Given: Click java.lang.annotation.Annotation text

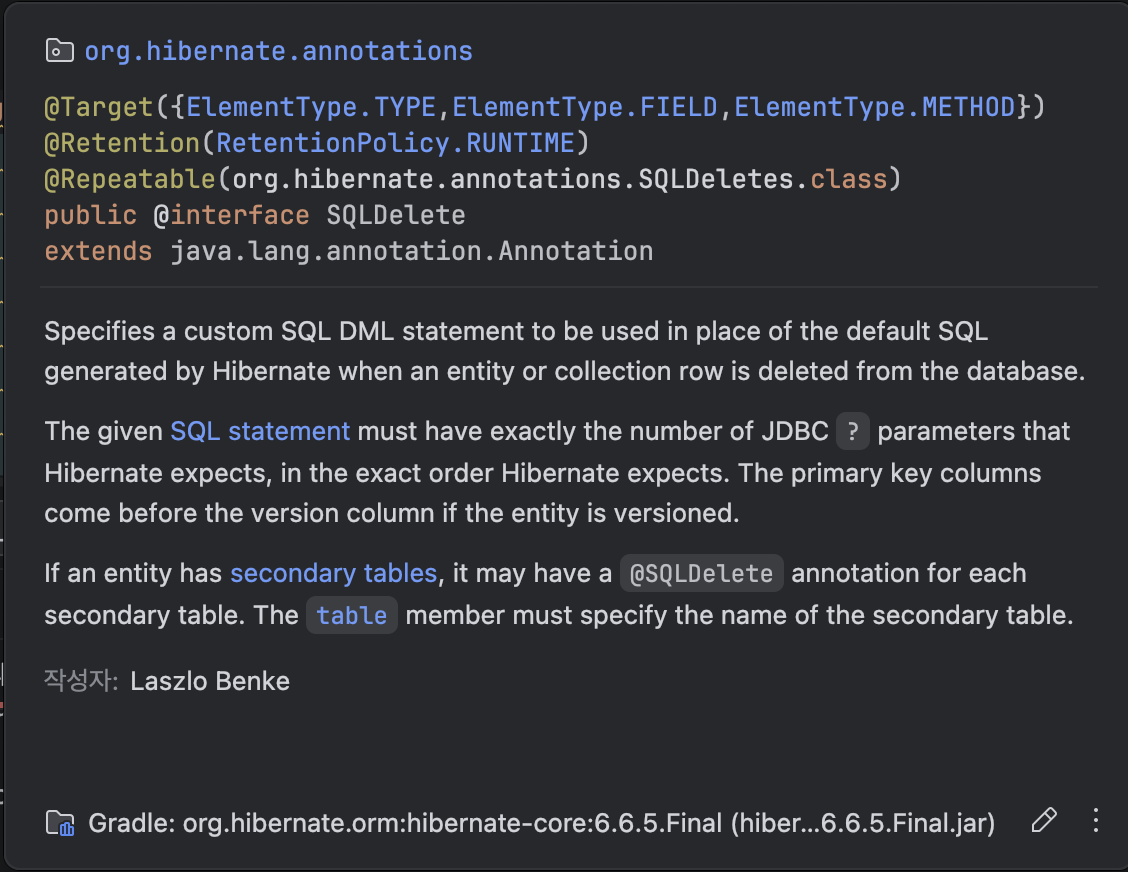Looking at the screenshot, I should tap(411, 251).
